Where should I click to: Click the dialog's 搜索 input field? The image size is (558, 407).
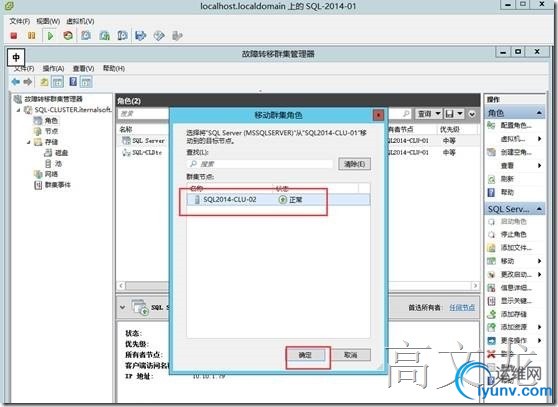pos(260,164)
